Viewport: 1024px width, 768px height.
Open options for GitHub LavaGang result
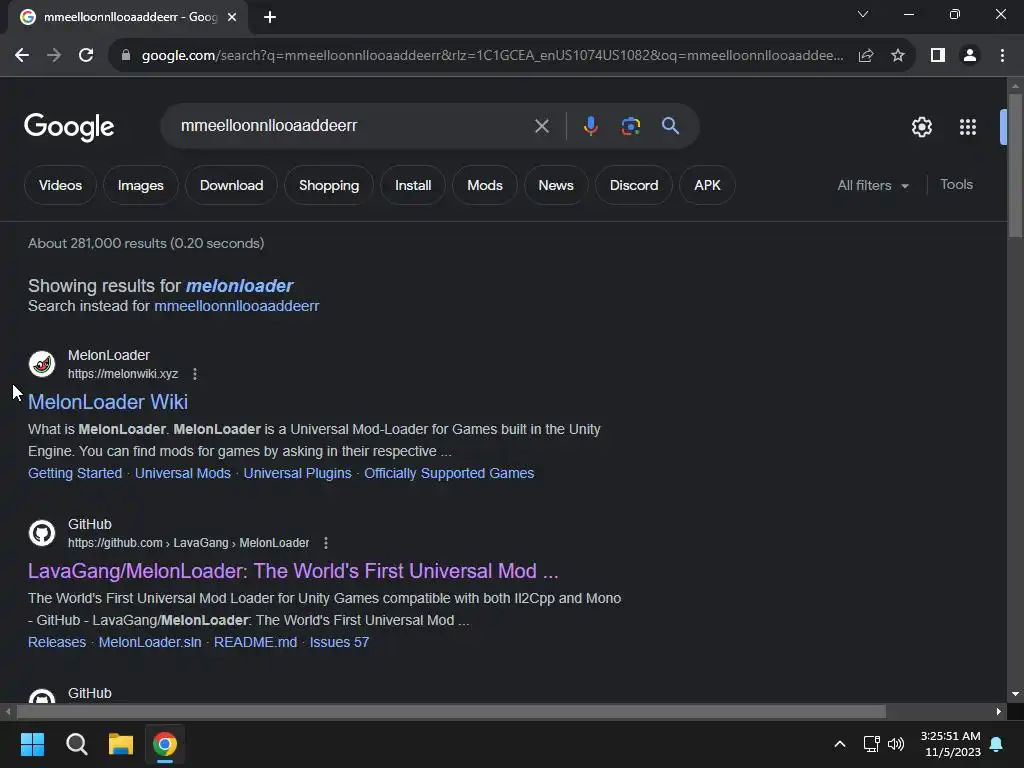(326, 543)
